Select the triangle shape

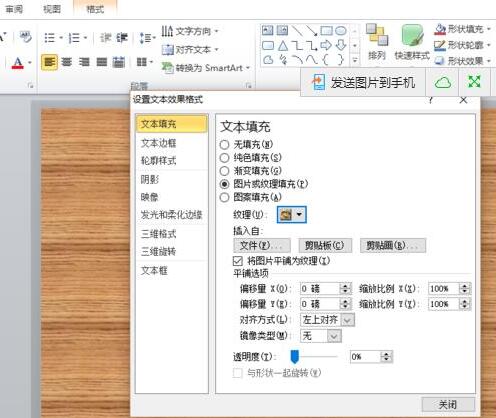(283, 45)
